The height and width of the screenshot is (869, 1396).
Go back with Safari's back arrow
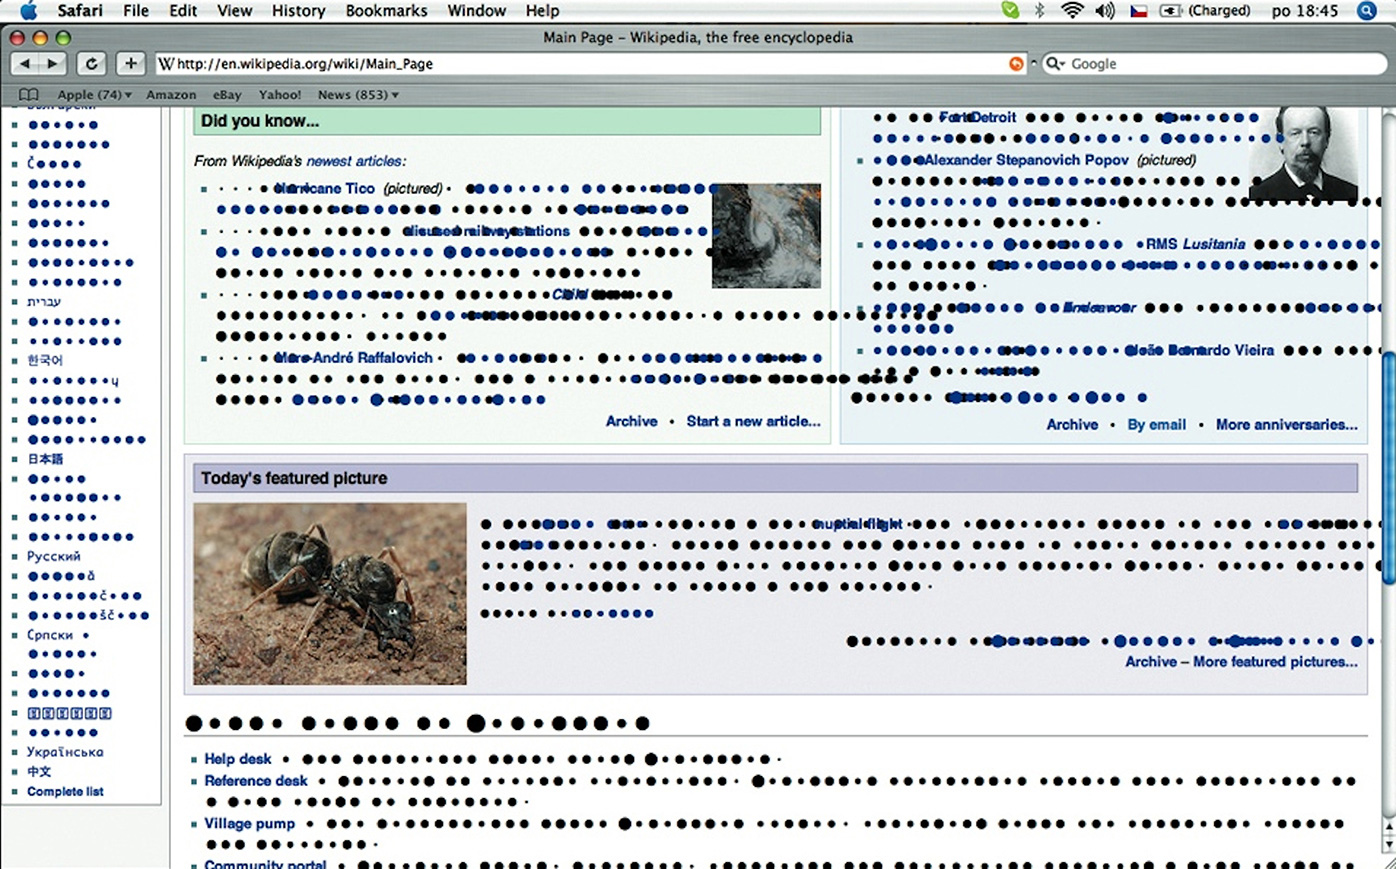25,64
